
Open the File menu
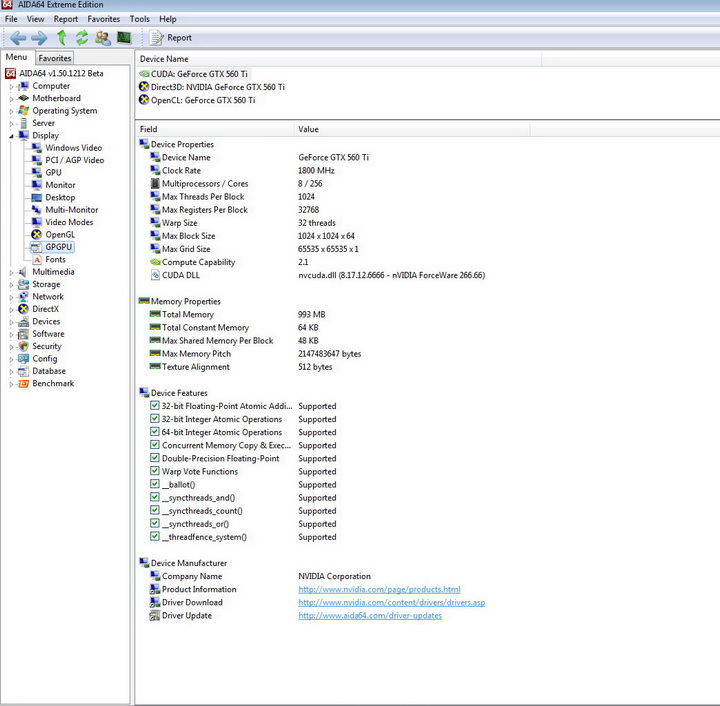[x=11, y=19]
